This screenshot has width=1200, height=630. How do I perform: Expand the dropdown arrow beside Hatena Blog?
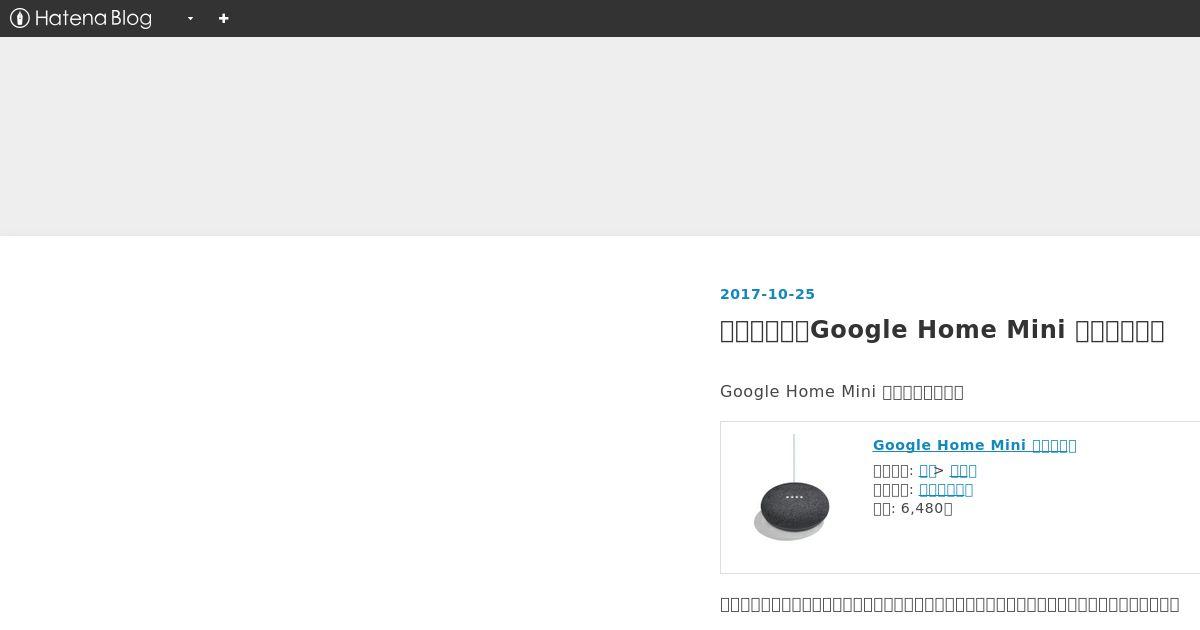click(190, 18)
